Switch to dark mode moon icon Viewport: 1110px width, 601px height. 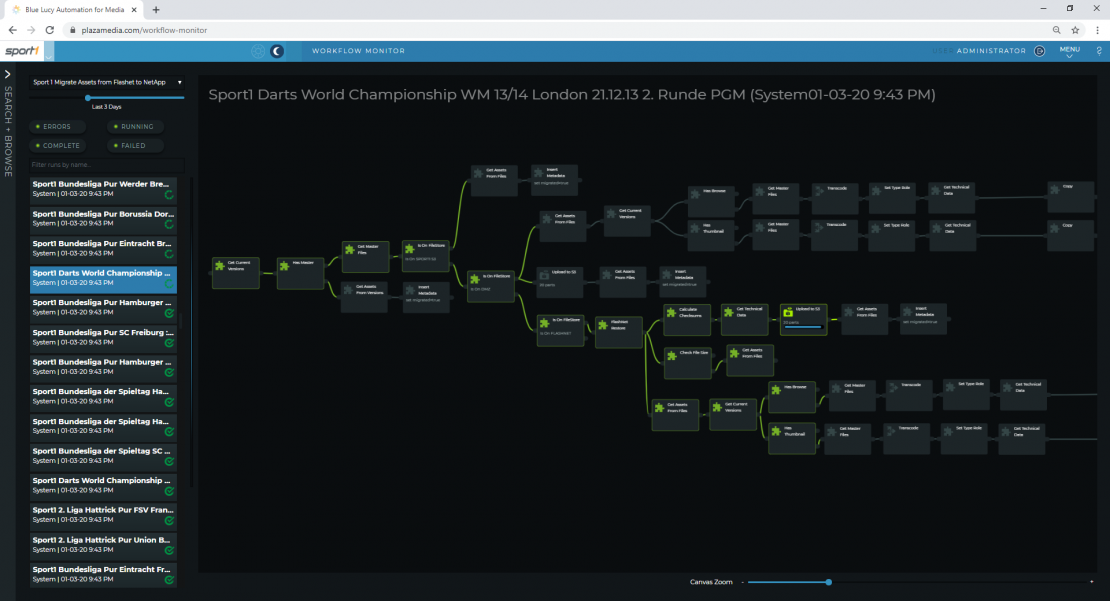tap(277, 51)
